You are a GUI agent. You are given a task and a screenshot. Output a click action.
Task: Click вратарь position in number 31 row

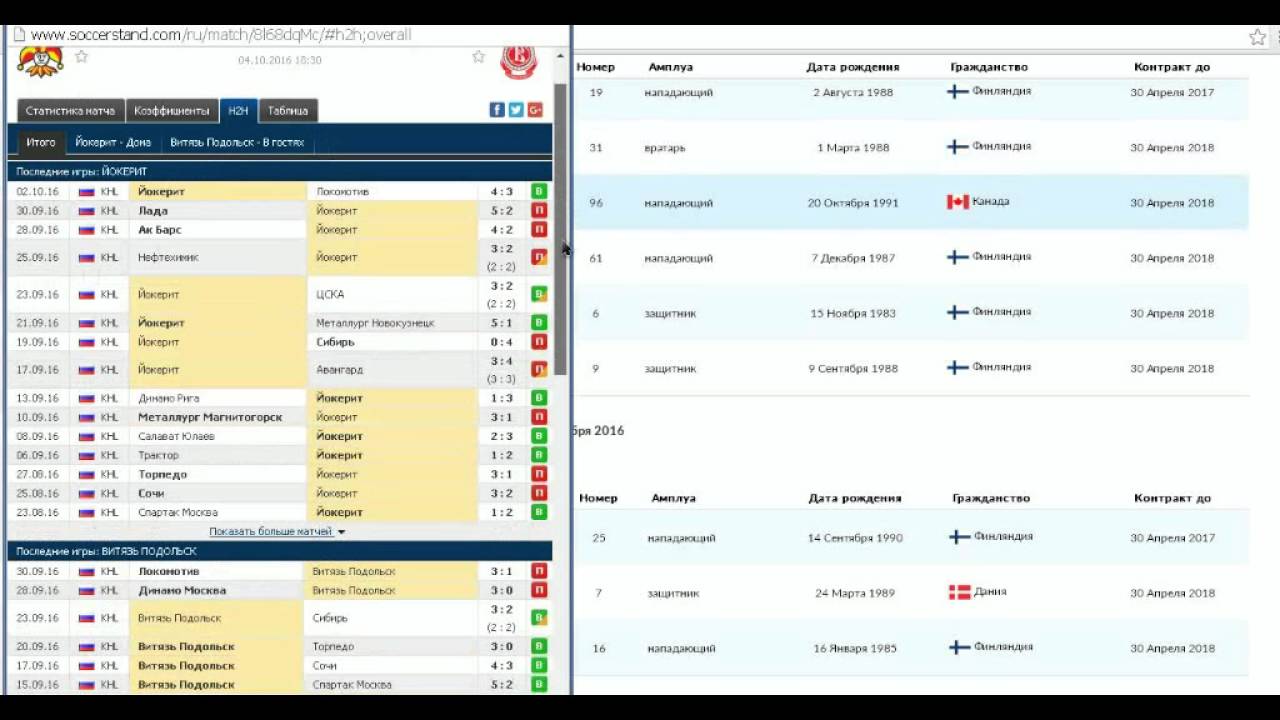pyautogui.click(x=665, y=147)
